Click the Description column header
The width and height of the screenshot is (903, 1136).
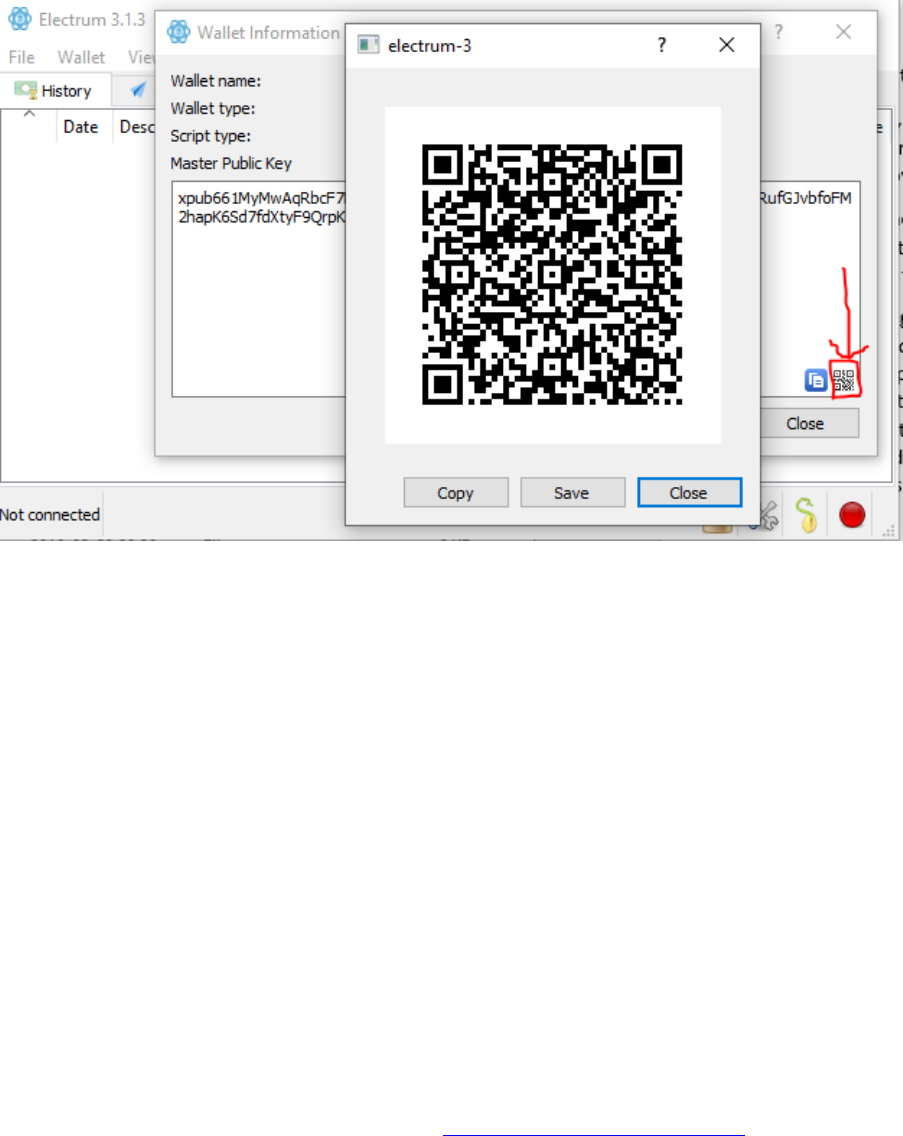[136, 127]
